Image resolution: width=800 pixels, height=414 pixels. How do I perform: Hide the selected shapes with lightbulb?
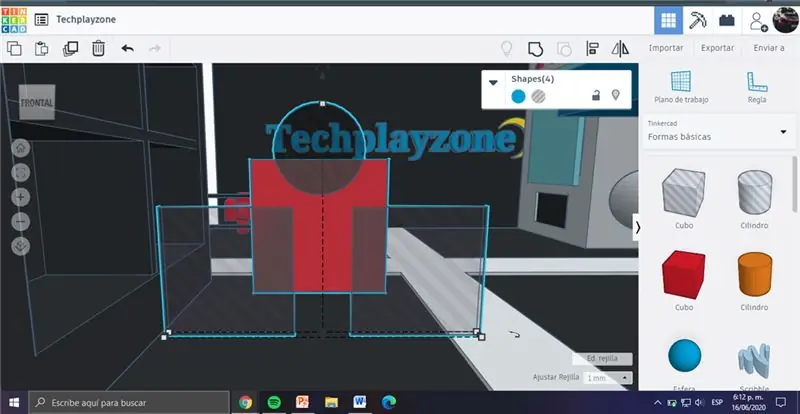coord(616,95)
